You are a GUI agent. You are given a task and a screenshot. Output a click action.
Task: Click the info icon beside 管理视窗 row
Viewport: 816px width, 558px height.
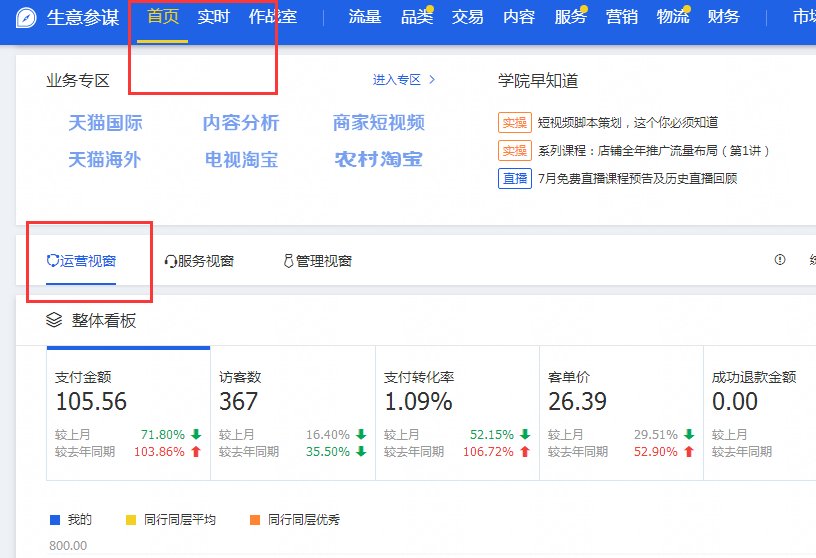tap(780, 259)
